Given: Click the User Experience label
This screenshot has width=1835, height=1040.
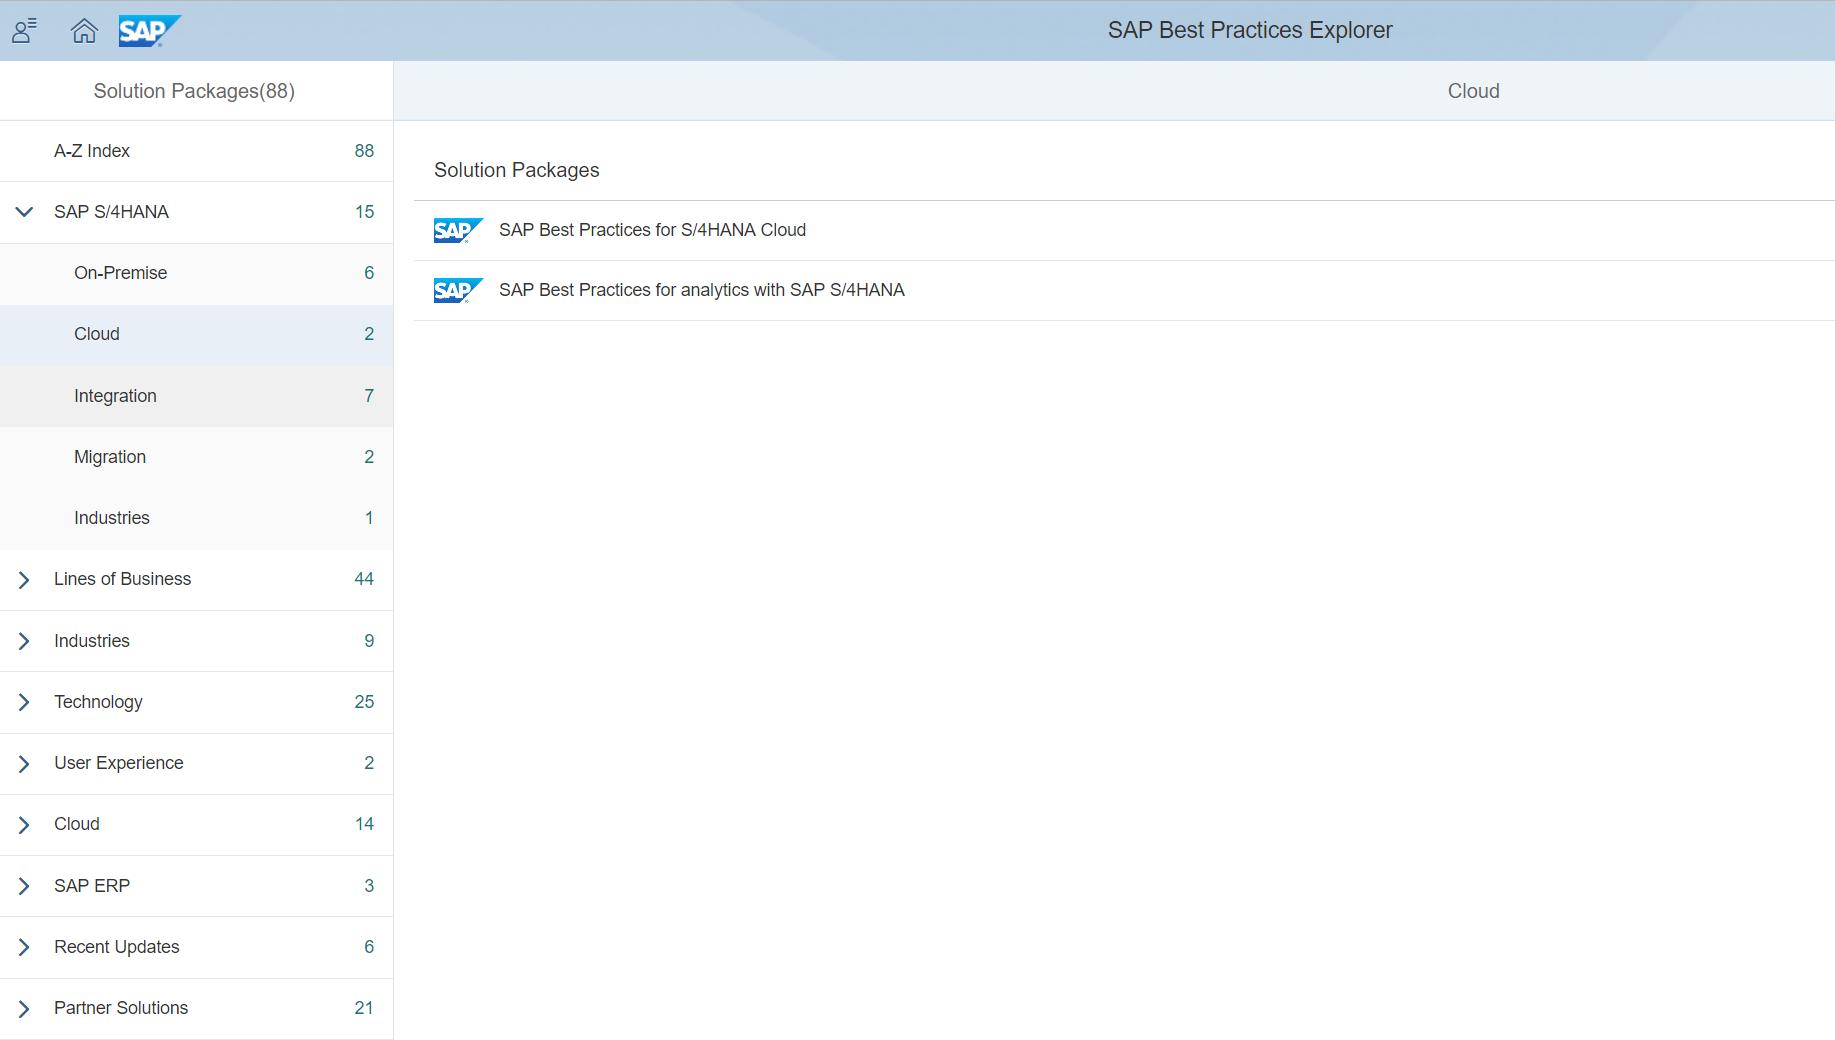Looking at the screenshot, I should (x=118, y=763).
